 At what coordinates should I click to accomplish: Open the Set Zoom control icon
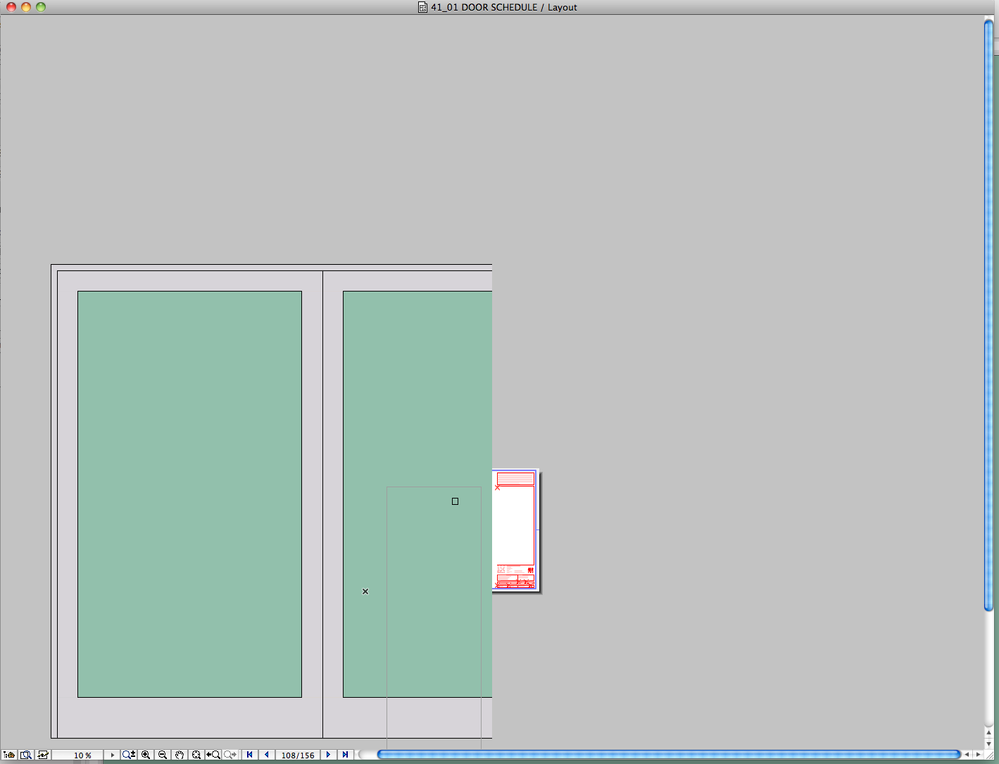point(127,755)
